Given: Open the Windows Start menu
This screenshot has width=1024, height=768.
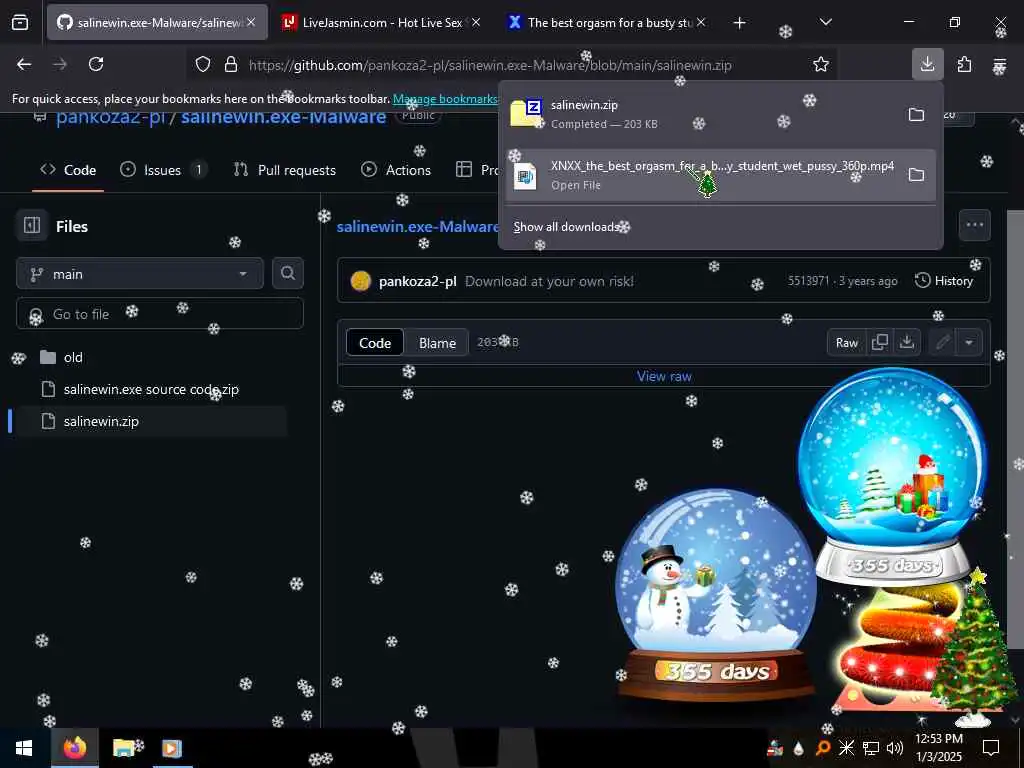Looking at the screenshot, I should (x=24, y=748).
